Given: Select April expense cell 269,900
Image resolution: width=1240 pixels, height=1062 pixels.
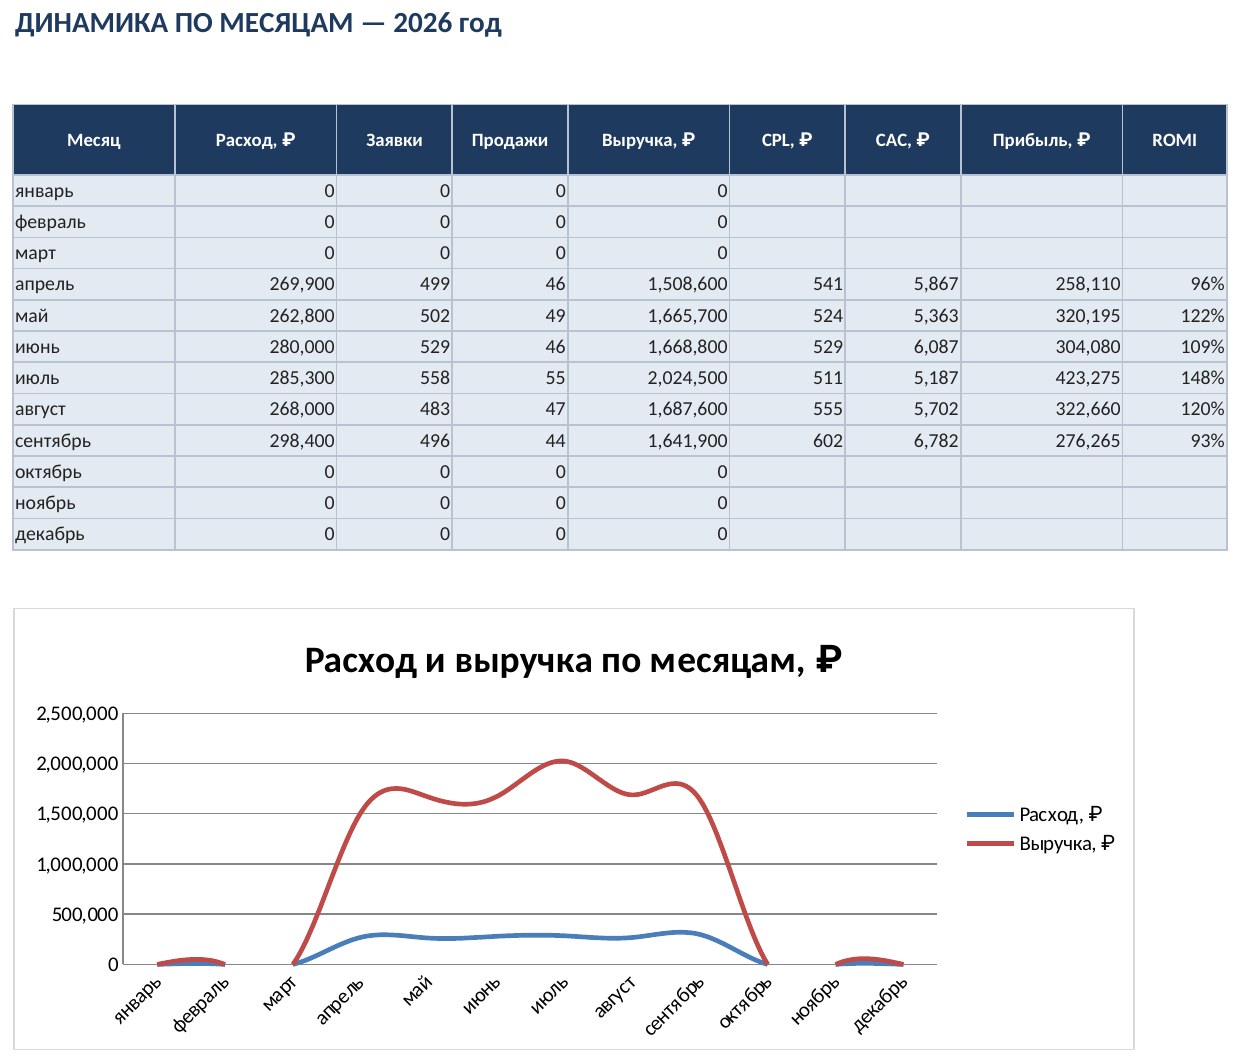Looking at the screenshot, I should point(256,284).
